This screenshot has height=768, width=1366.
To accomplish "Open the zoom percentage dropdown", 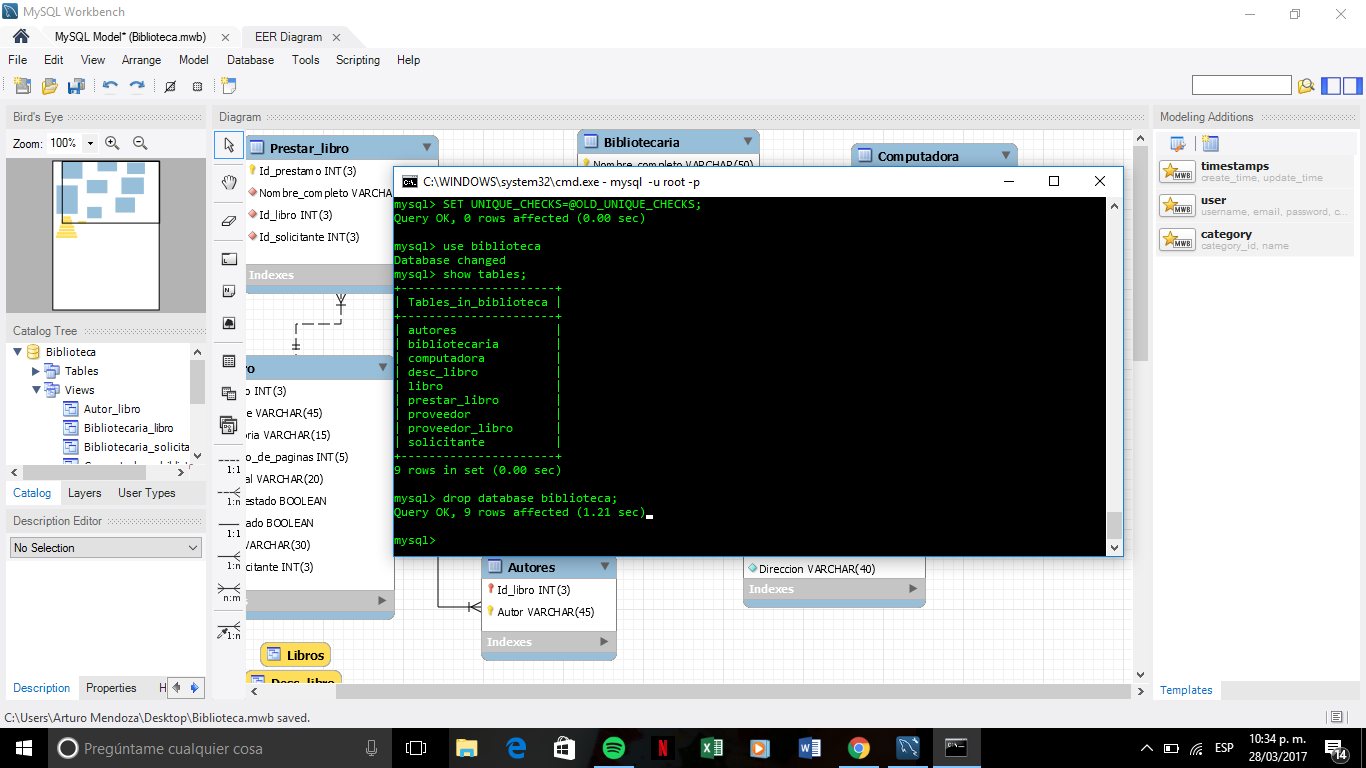I will [x=90, y=143].
